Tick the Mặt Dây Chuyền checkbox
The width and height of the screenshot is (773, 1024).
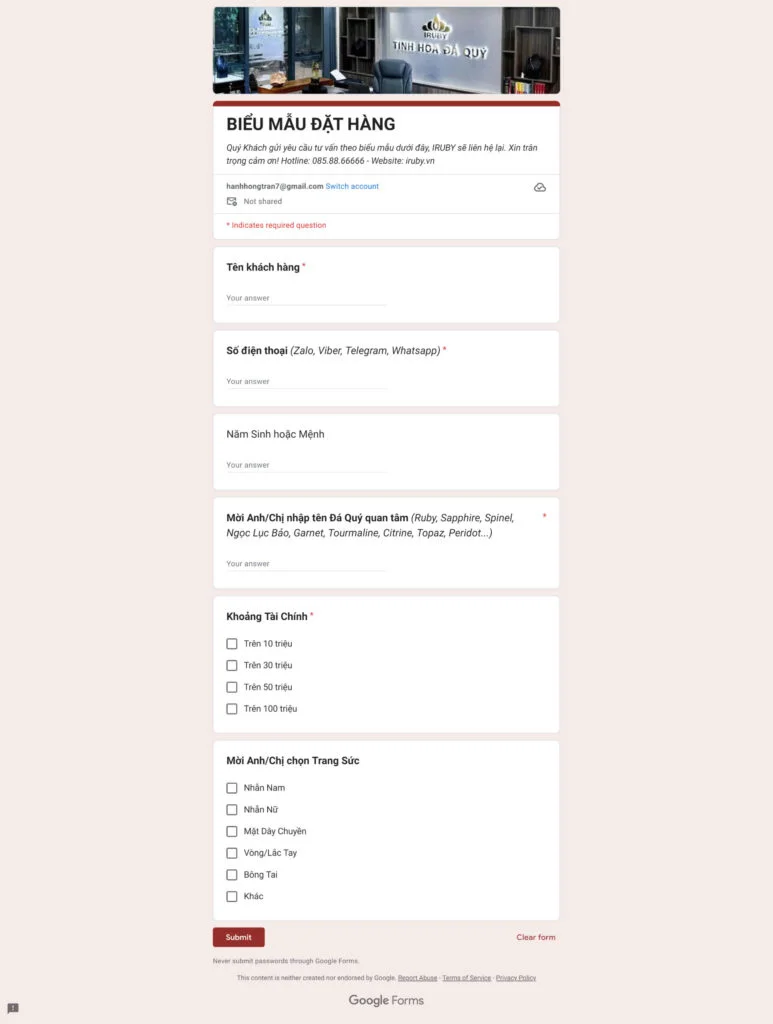click(x=232, y=831)
